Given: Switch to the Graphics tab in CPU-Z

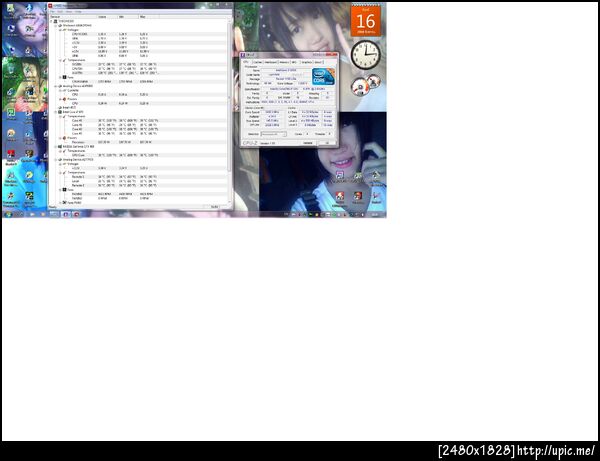Looking at the screenshot, I should point(307,62).
